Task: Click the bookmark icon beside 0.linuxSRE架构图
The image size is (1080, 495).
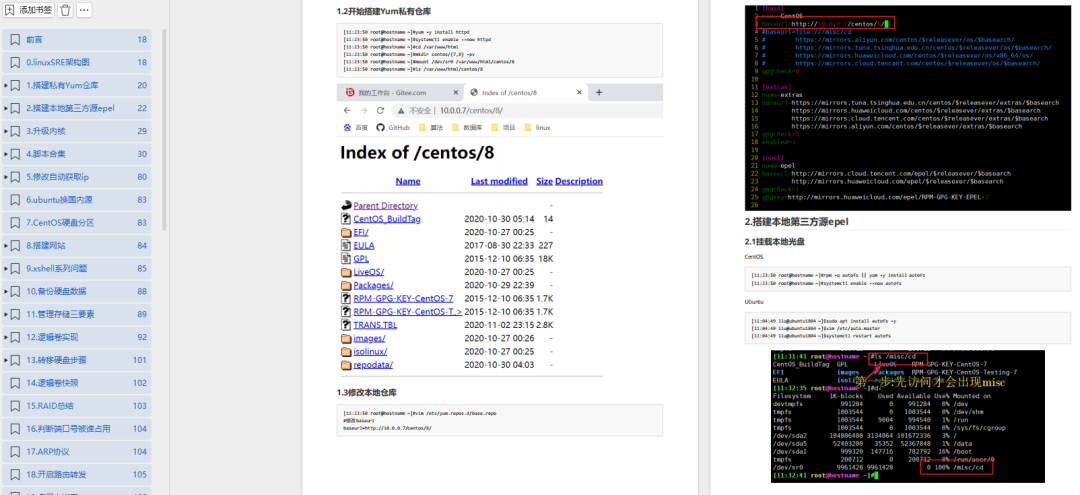Action: tap(15, 63)
